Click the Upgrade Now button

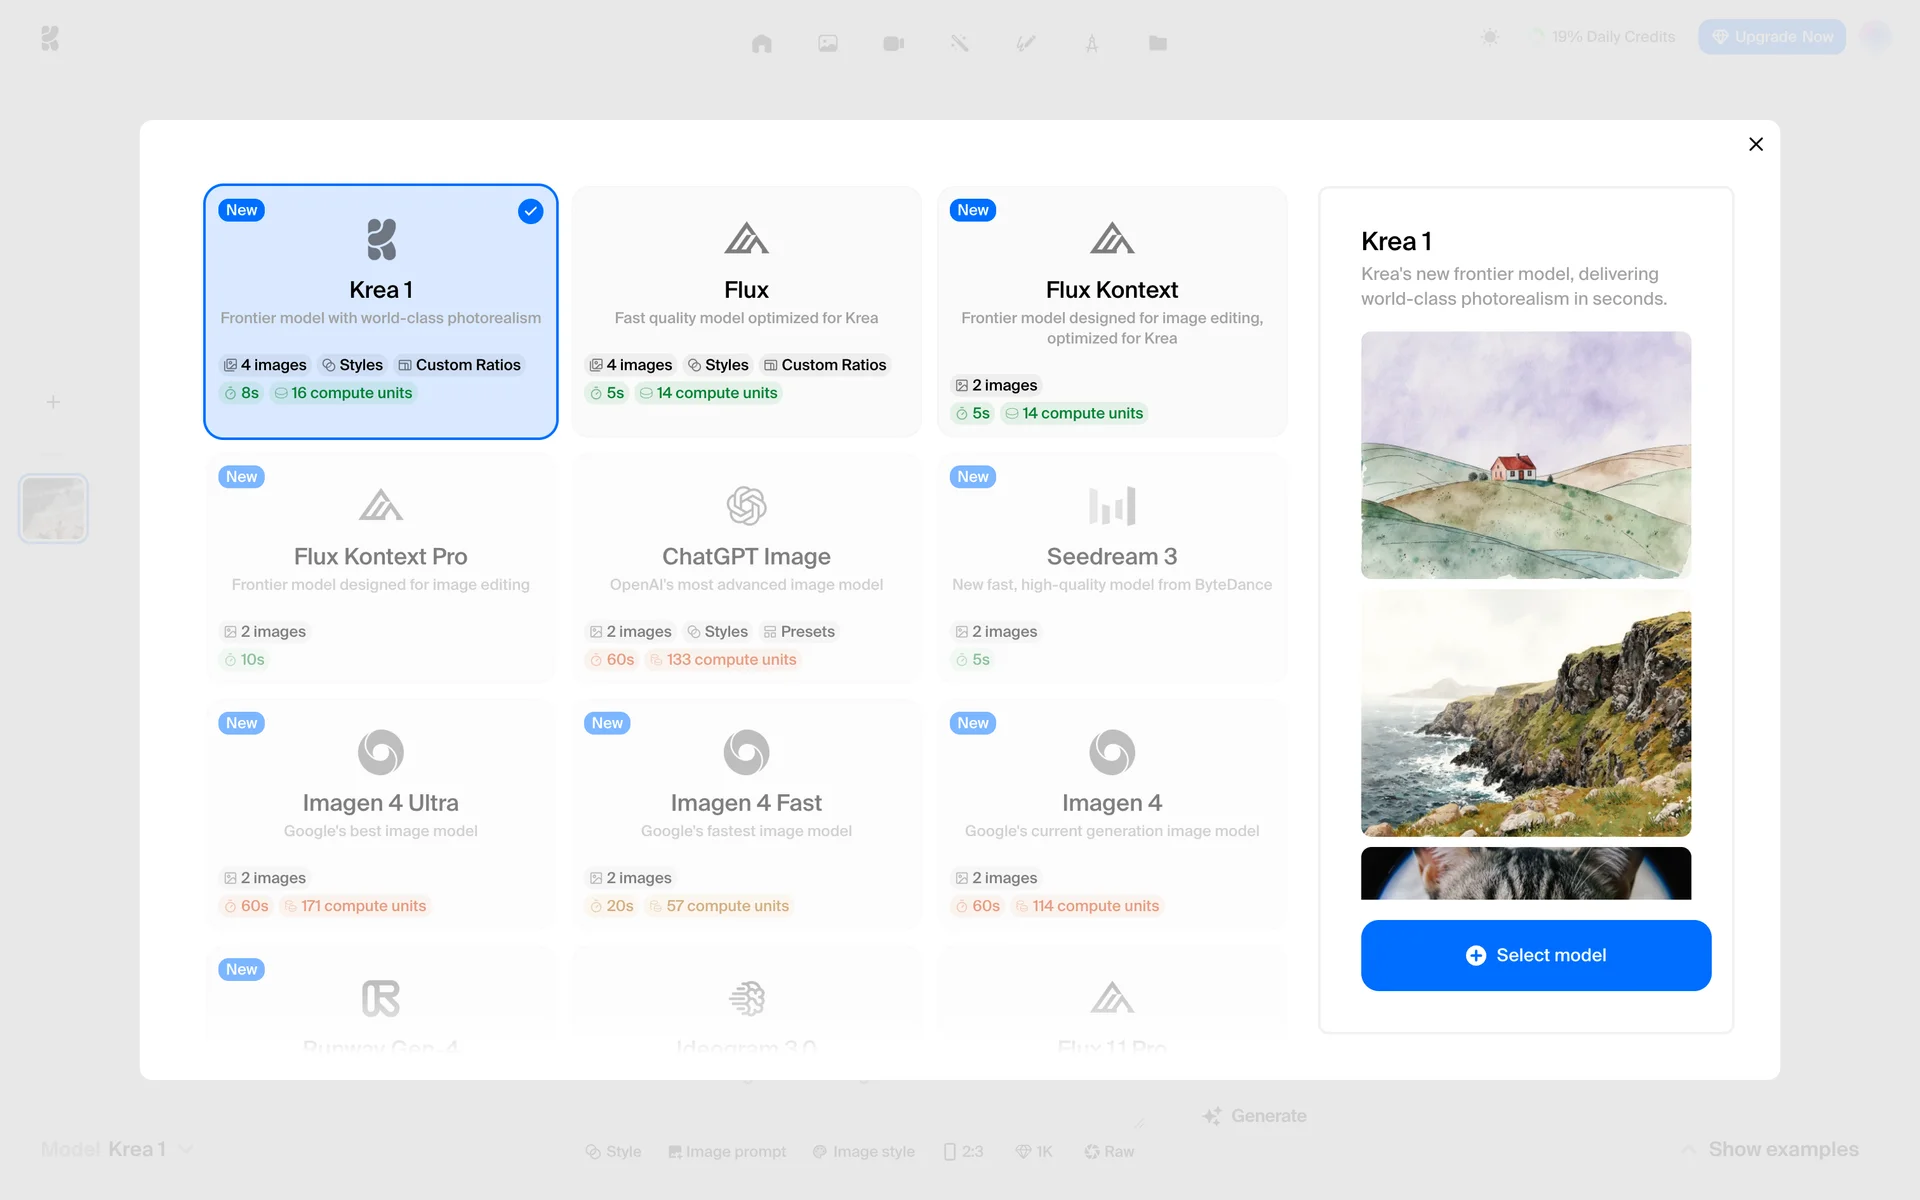pos(1771,37)
